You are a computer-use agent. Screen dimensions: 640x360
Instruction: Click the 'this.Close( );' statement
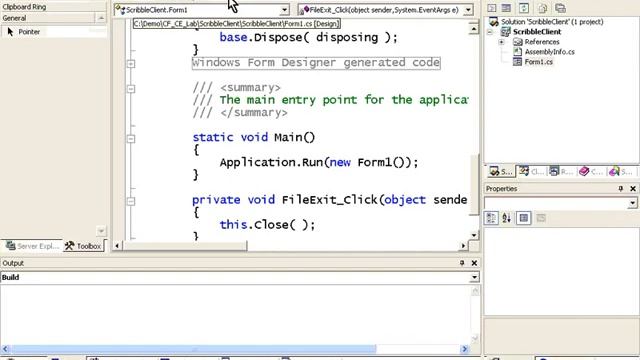(267, 224)
